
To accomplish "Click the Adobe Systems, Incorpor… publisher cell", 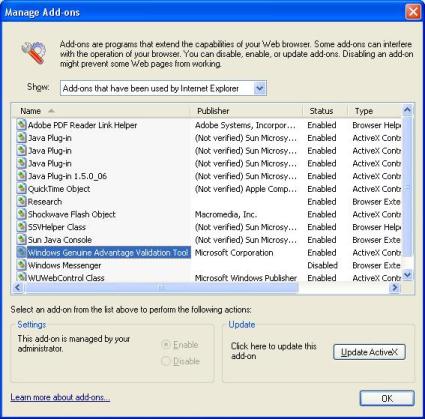I will pyautogui.click(x=245, y=125).
